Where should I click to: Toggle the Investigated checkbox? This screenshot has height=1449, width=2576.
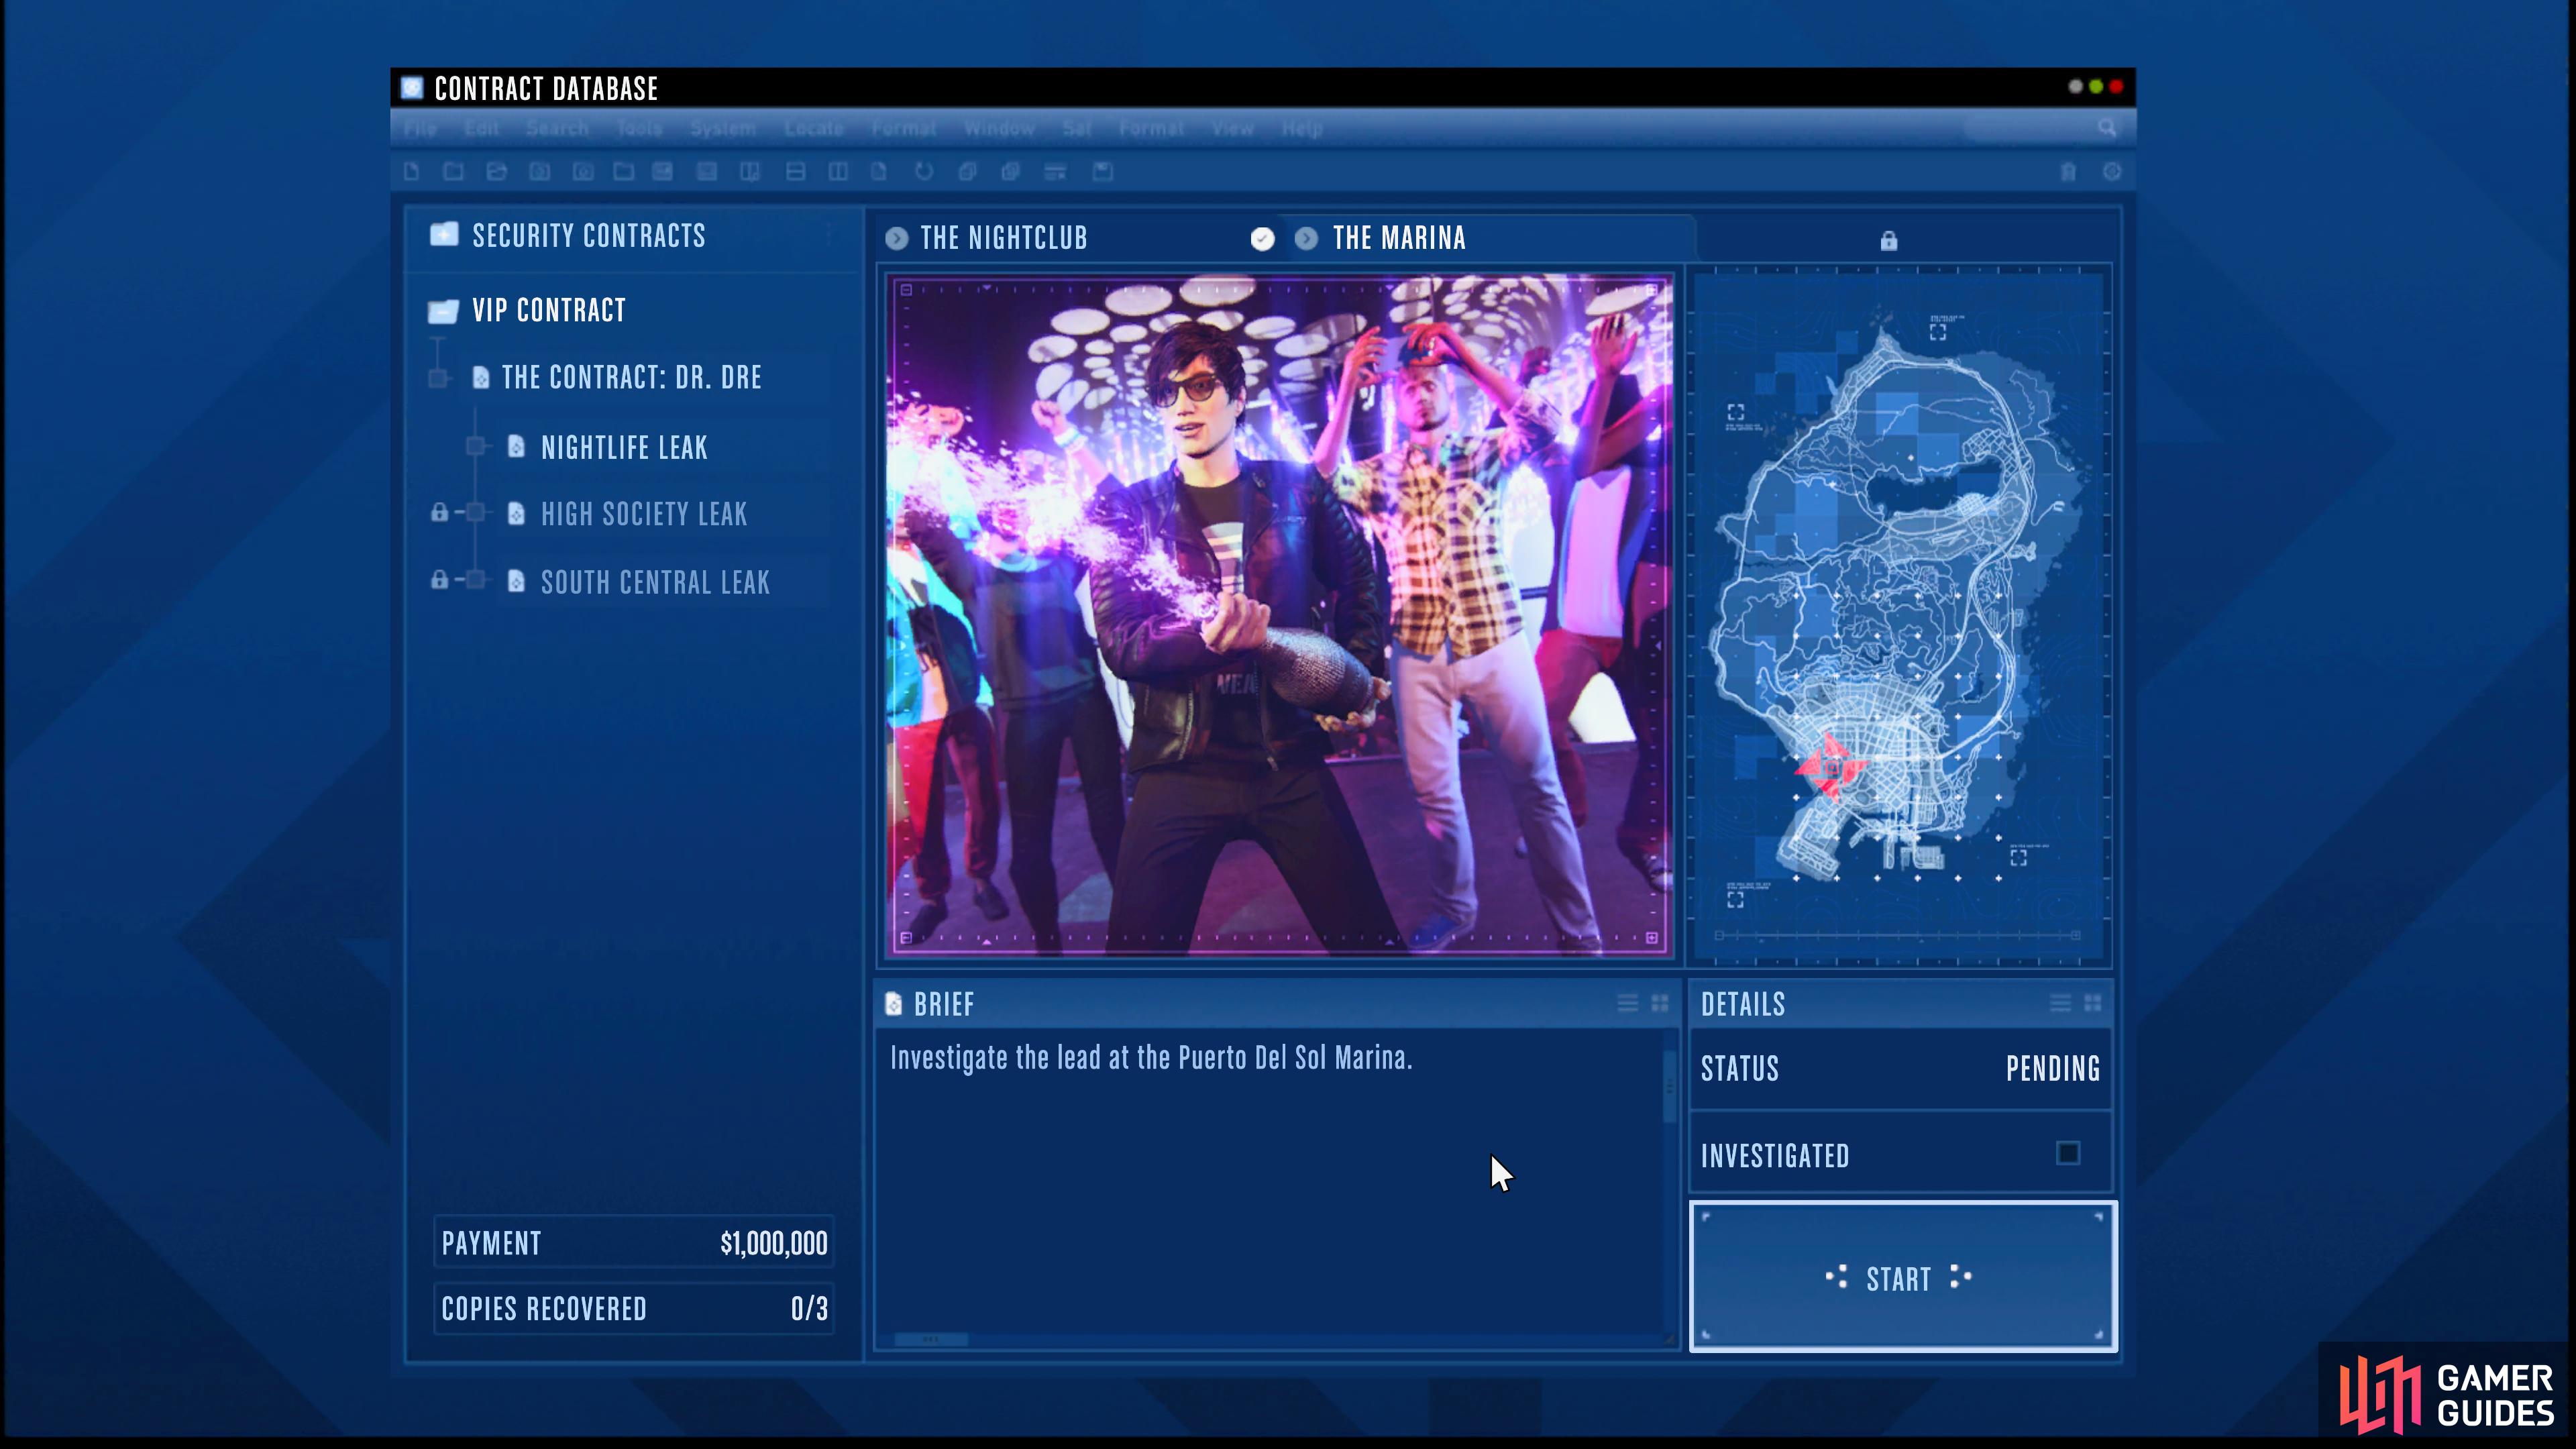tap(2068, 1154)
